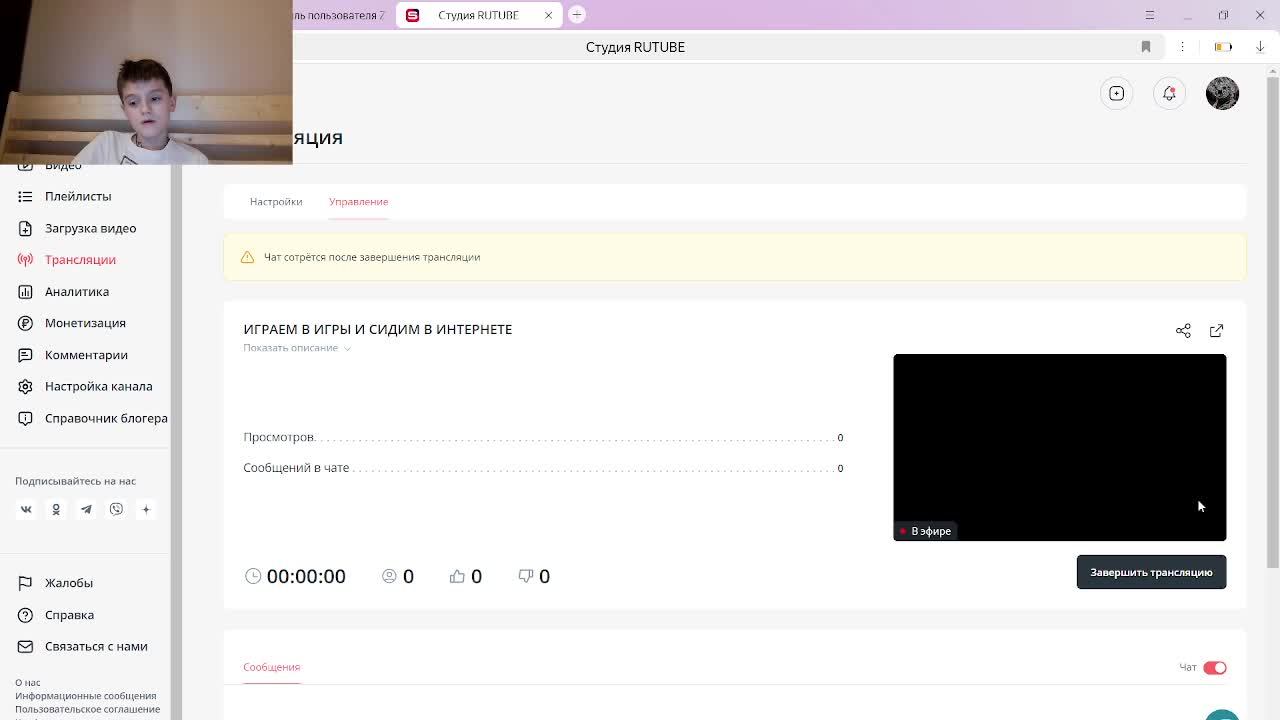Switch to the Управление tab
The height and width of the screenshot is (720, 1280).
(358, 202)
